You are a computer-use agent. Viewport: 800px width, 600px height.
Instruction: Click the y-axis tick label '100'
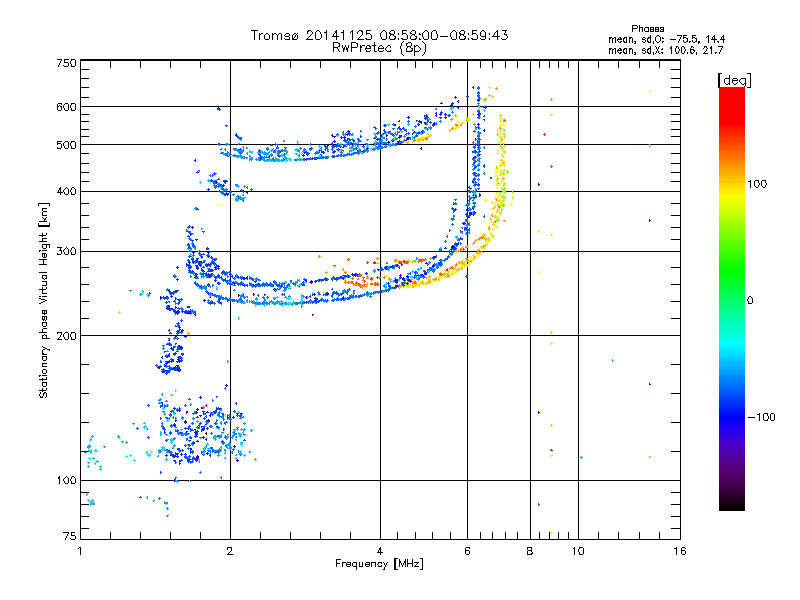pos(66,481)
